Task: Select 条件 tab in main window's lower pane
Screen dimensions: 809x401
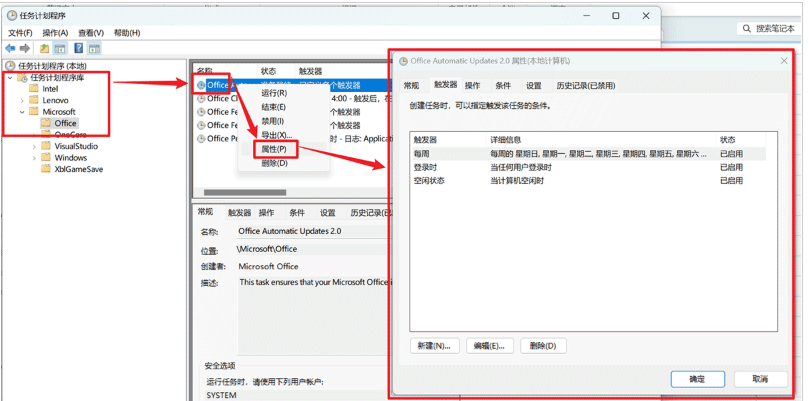Action: tap(297, 212)
